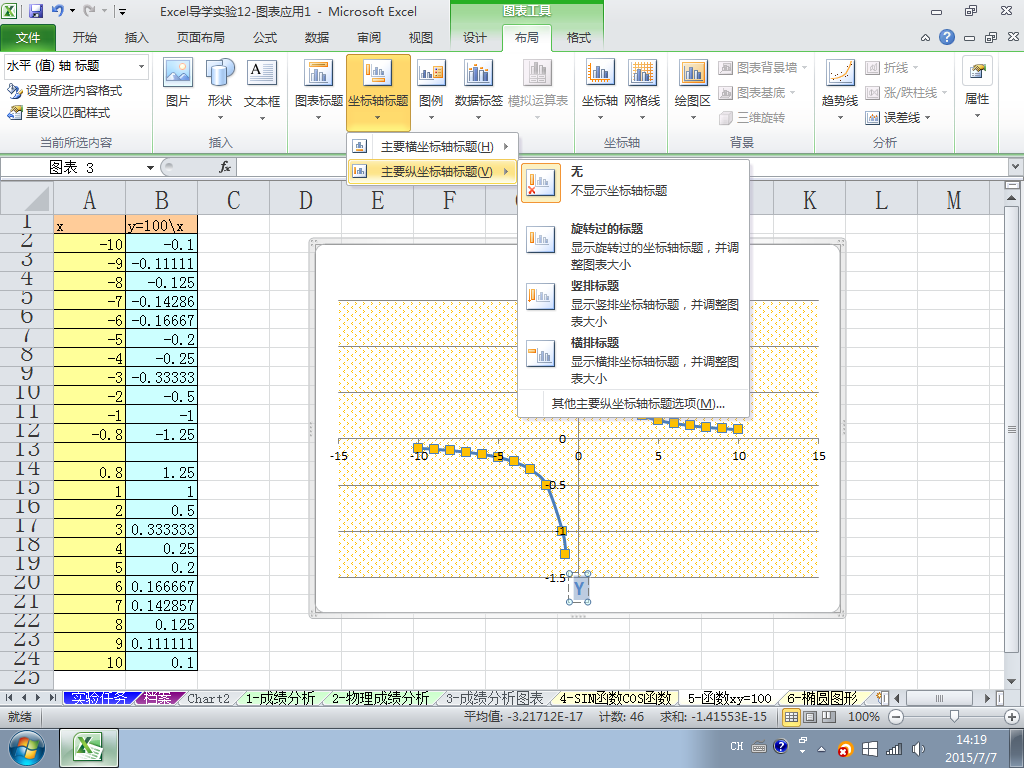Image resolution: width=1024 pixels, height=768 pixels.
Task: Open the Legend (图例) options
Action: pyautogui.click(x=431, y=89)
